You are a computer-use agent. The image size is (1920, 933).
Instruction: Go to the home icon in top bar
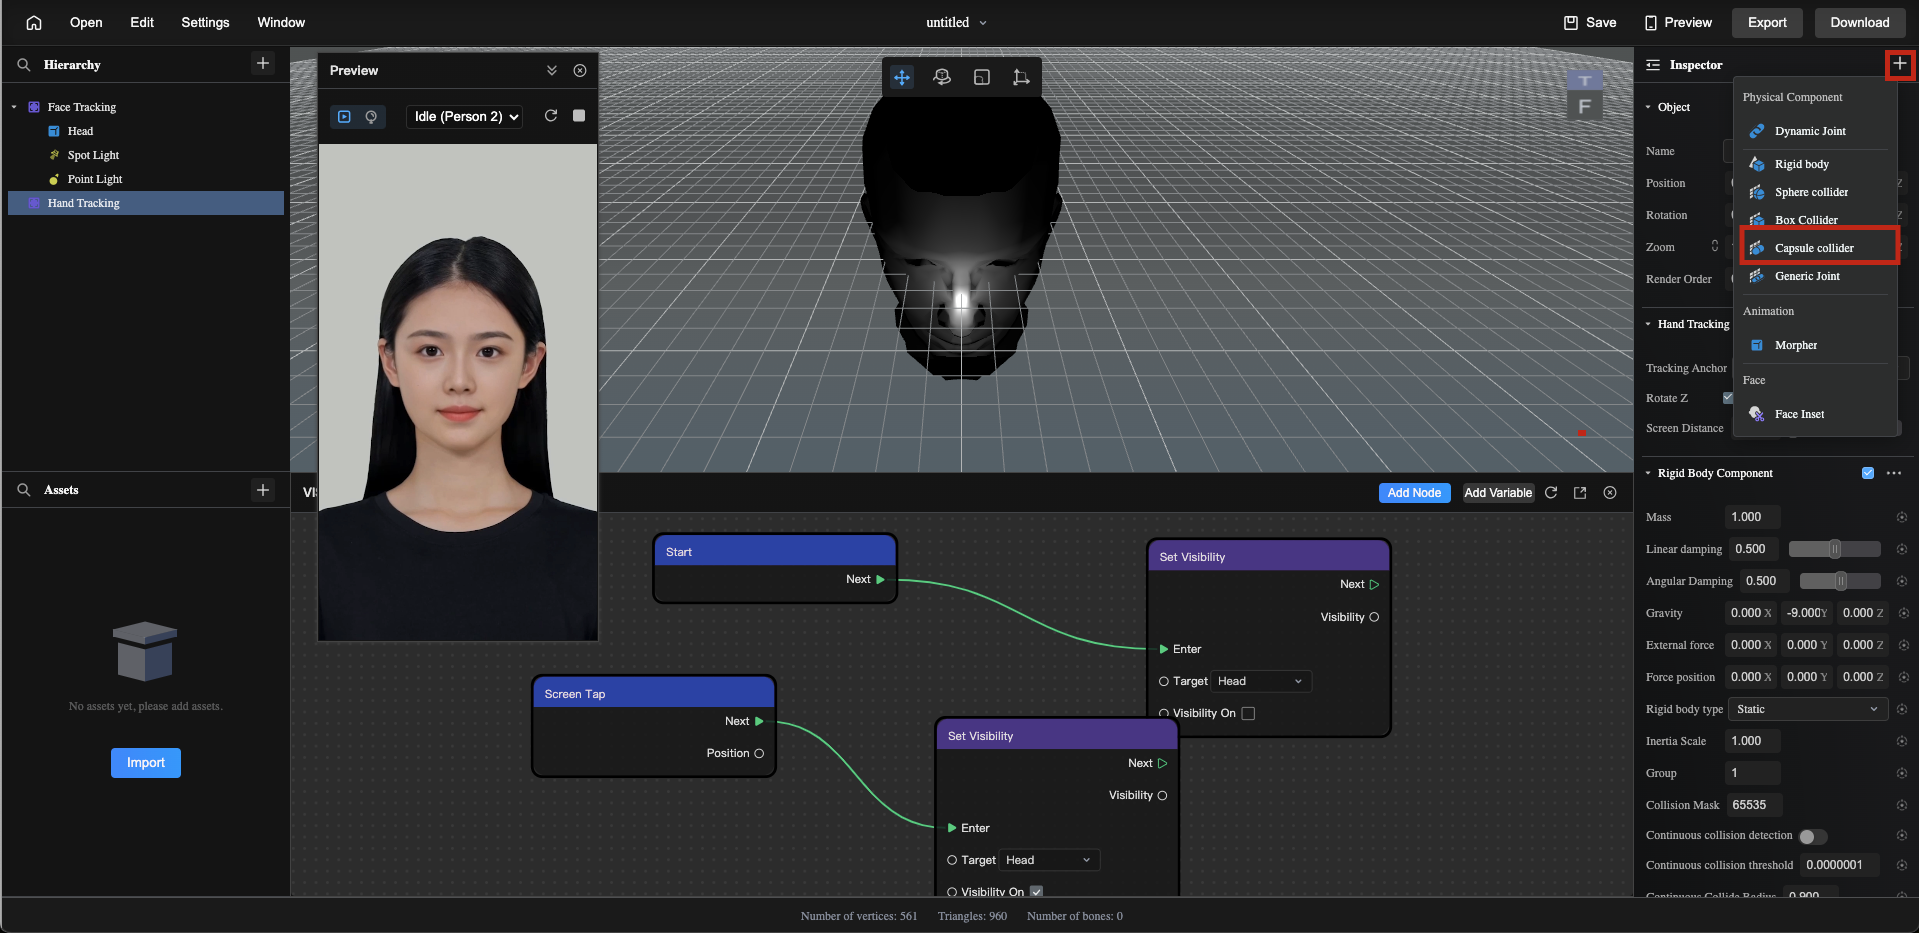pyautogui.click(x=34, y=22)
